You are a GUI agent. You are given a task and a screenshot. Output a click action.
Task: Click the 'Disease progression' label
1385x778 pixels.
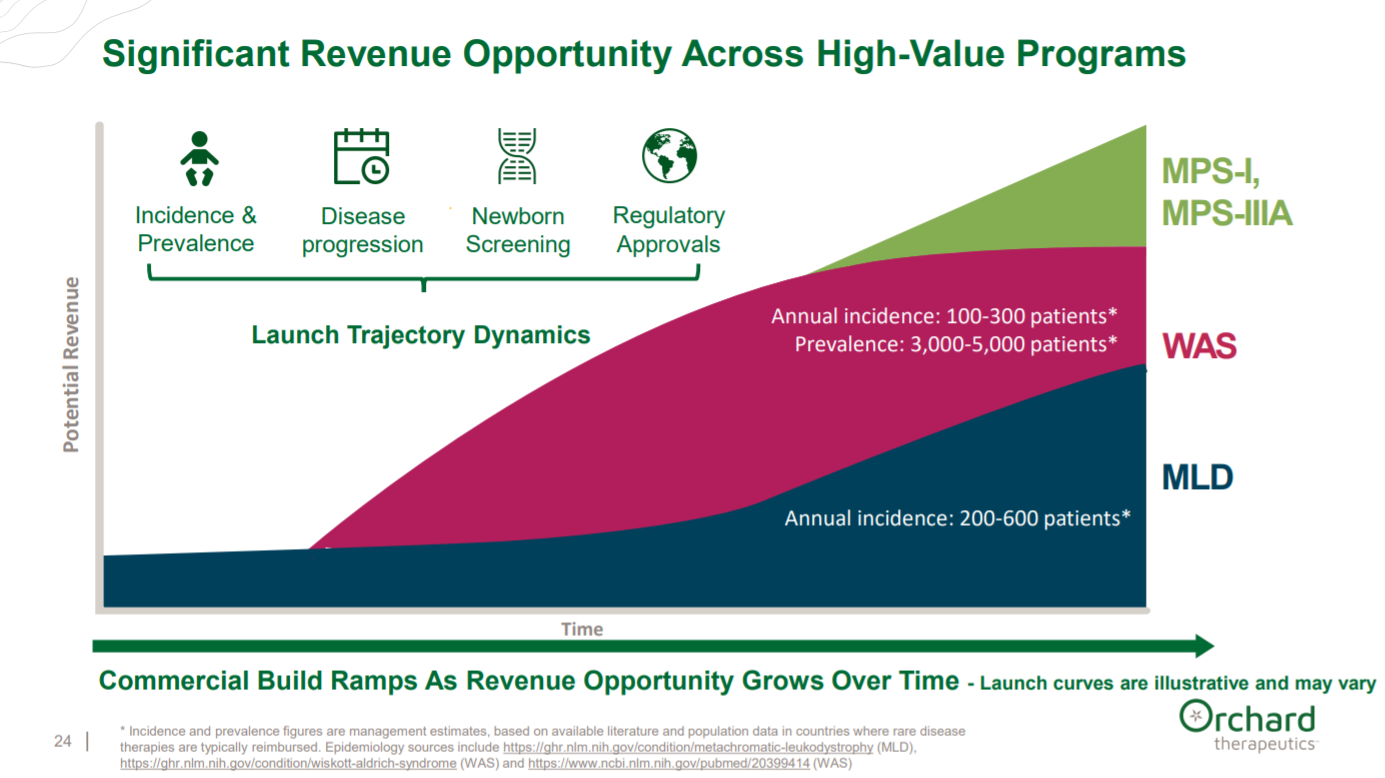(362, 231)
